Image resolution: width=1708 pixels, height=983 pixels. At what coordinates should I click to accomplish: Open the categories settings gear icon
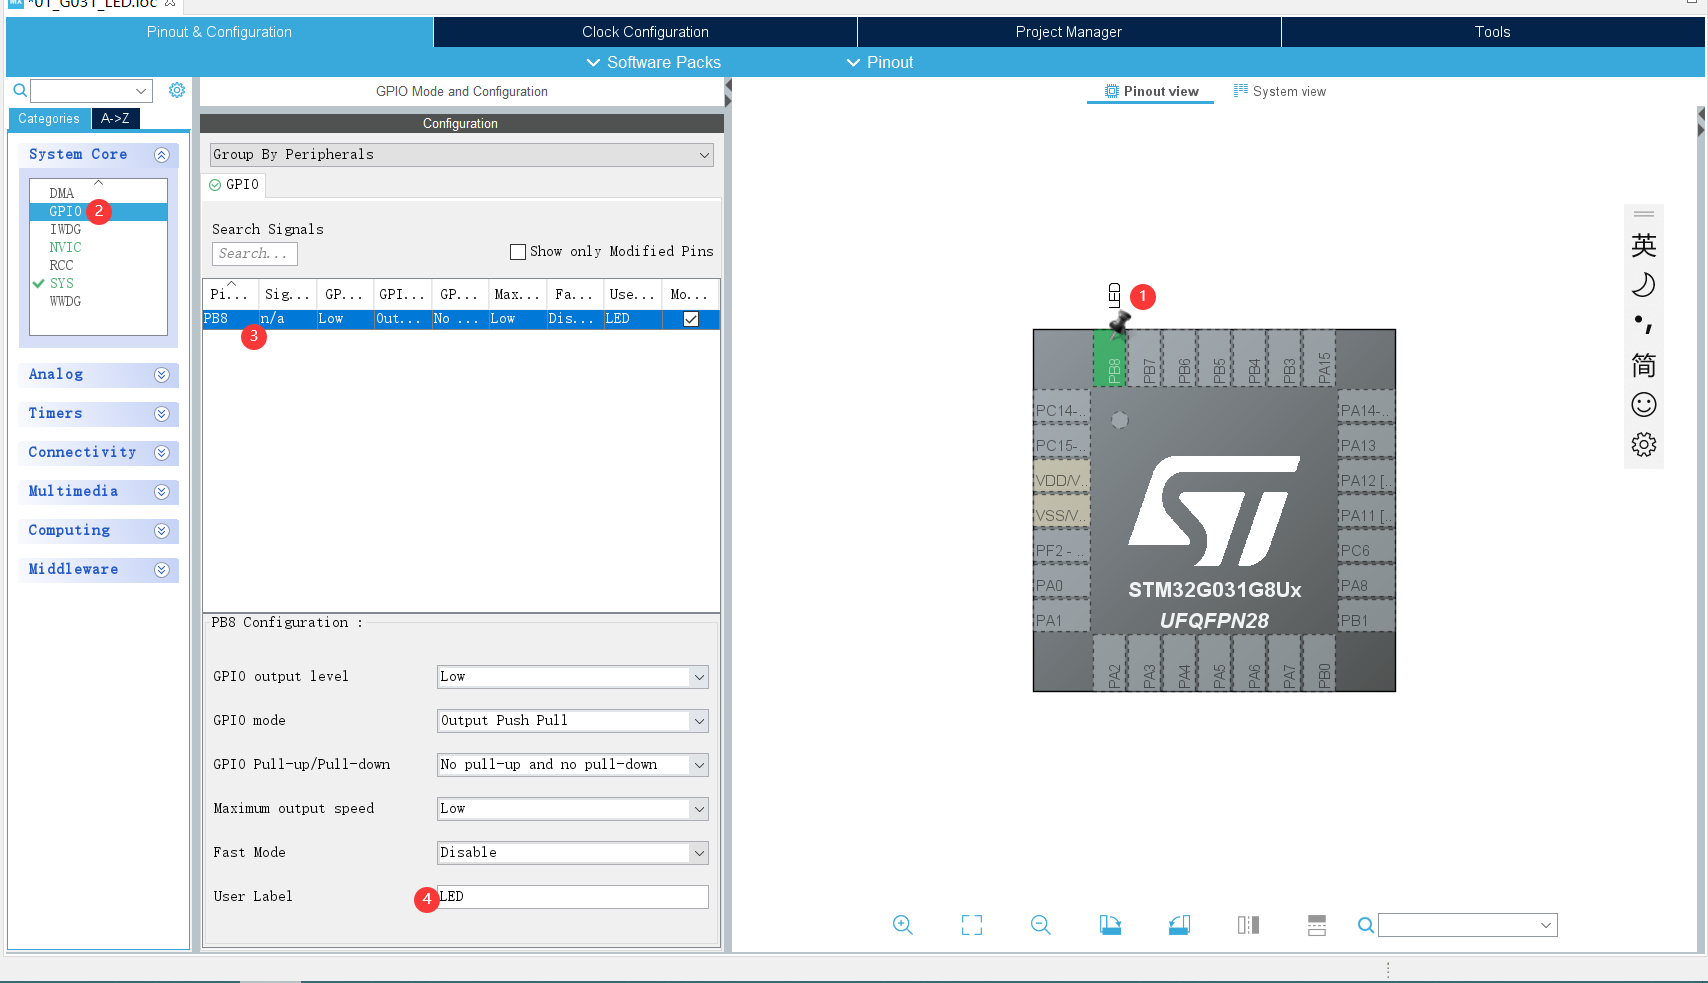coord(177,90)
